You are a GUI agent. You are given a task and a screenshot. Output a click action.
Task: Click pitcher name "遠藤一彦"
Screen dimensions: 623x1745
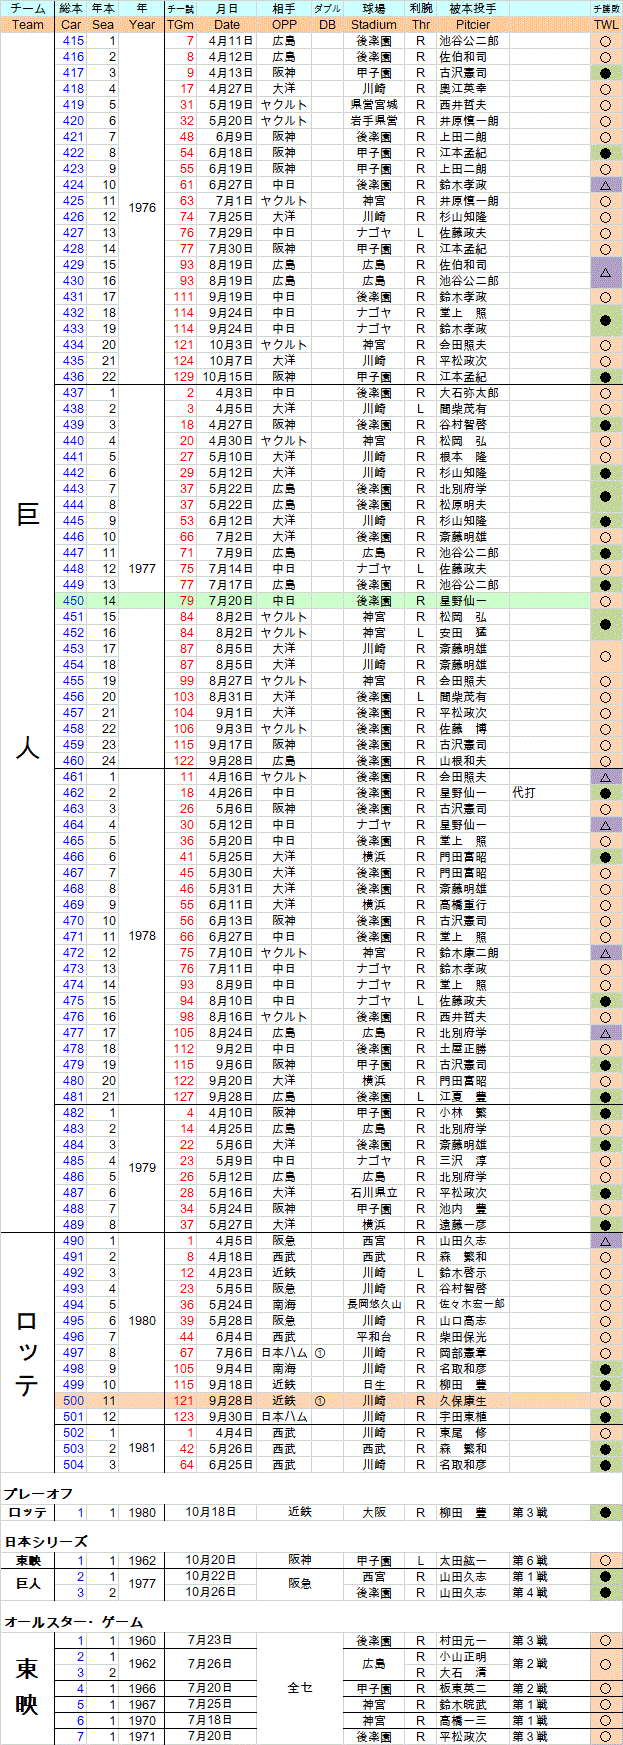[463, 1225]
